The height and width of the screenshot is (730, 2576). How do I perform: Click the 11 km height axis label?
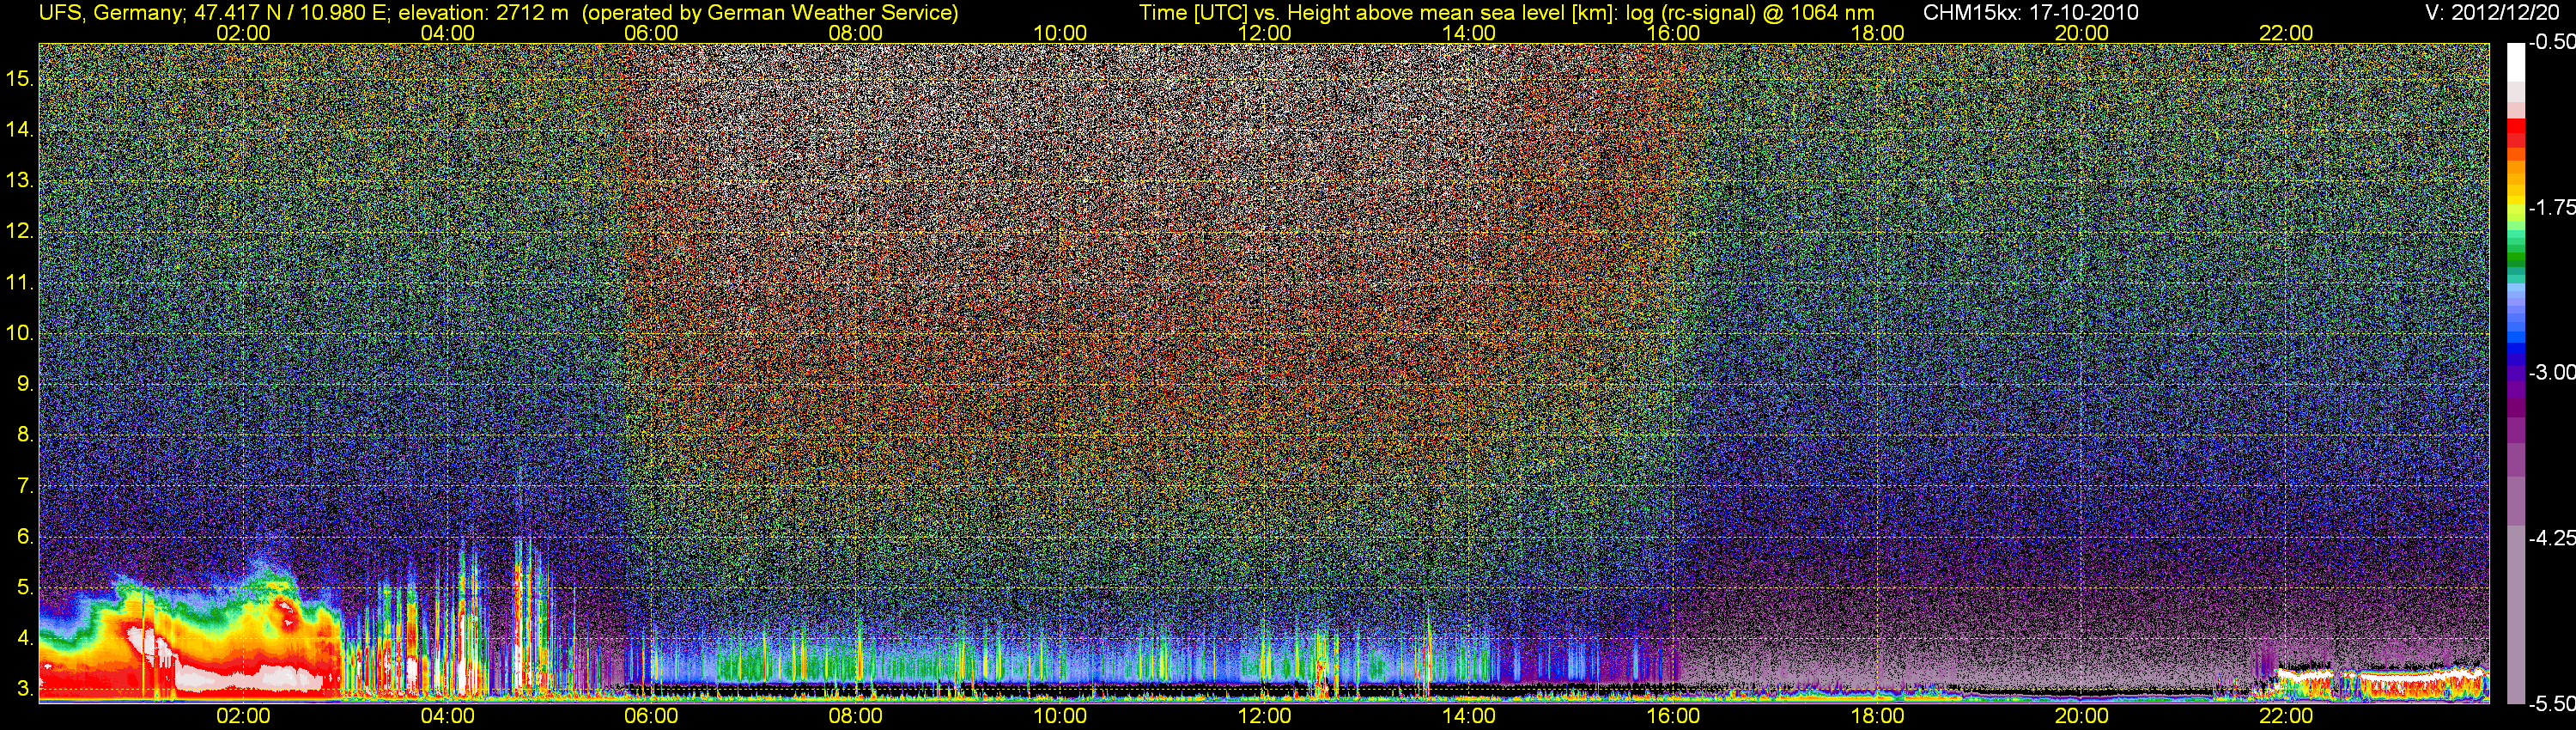[20, 283]
